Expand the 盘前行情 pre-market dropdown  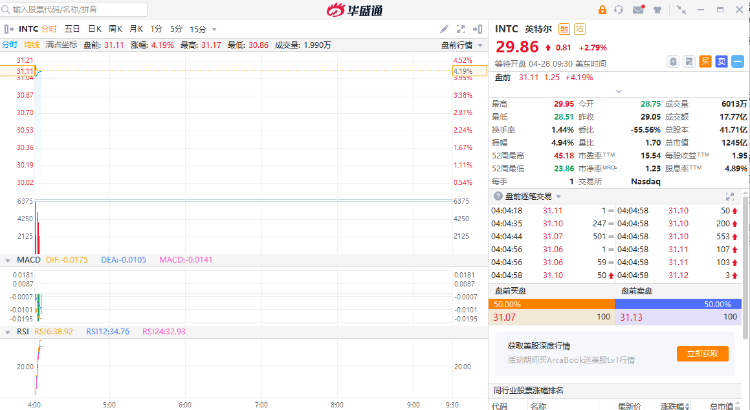point(462,45)
